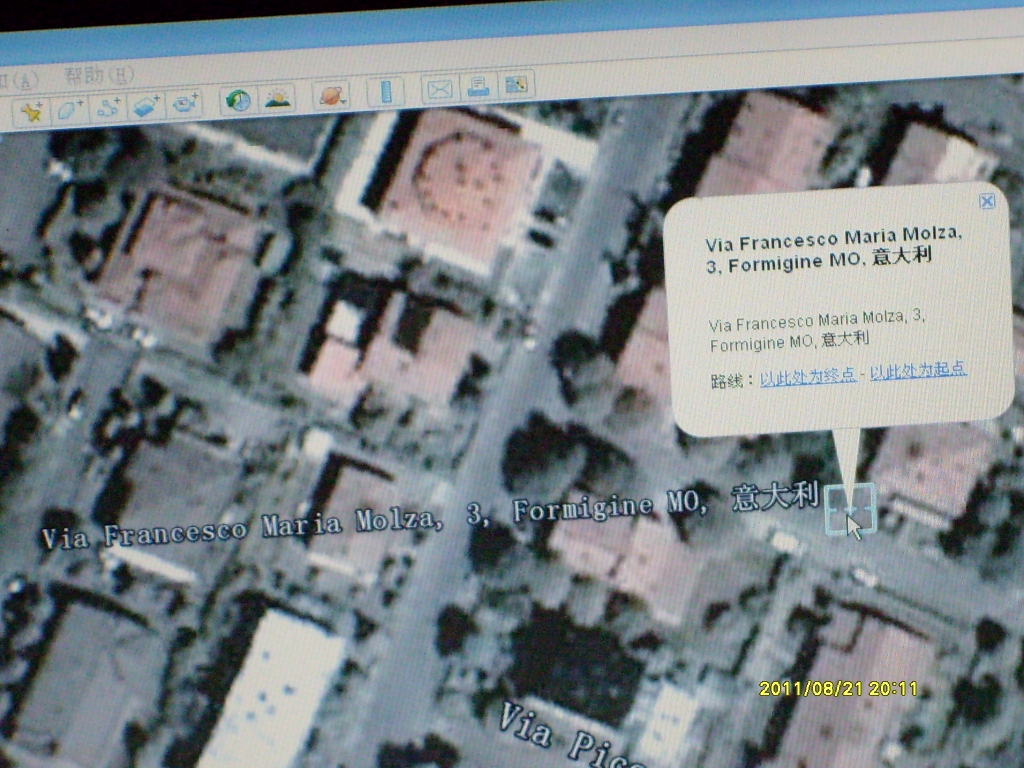Click the Add Image Overlay icon
The height and width of the screenshot is (768, 1024).
[x=147, y=105]
